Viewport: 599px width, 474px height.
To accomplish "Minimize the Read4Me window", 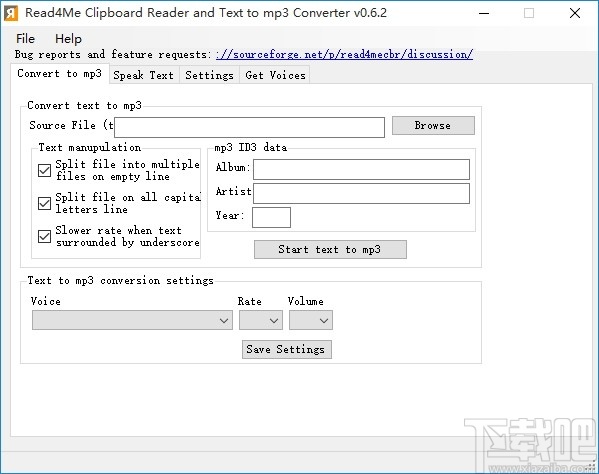I will pos(484,13).
